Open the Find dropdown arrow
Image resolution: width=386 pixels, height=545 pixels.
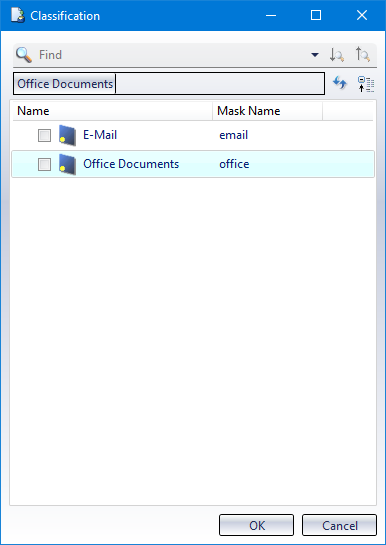[x=315, y=55]
